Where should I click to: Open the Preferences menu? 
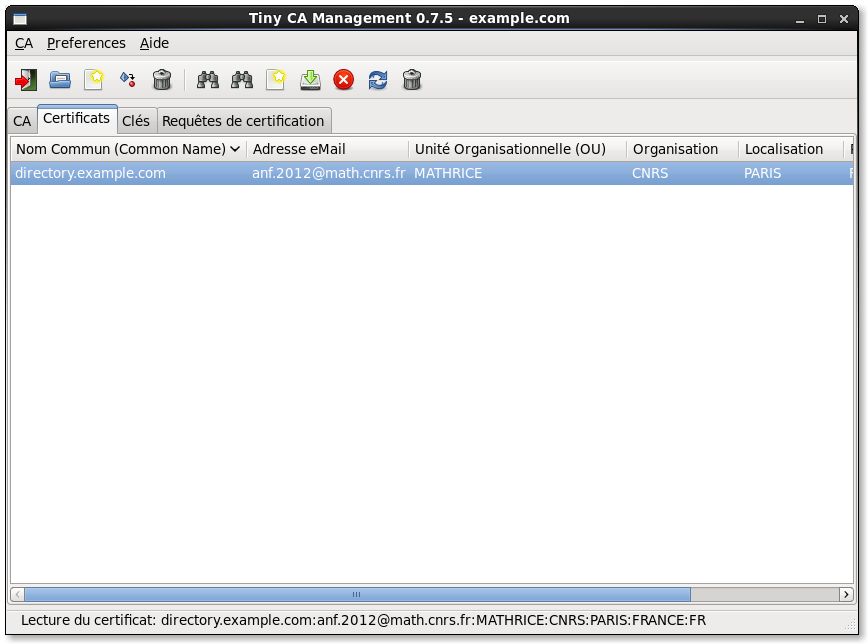[x=86, y=43]
